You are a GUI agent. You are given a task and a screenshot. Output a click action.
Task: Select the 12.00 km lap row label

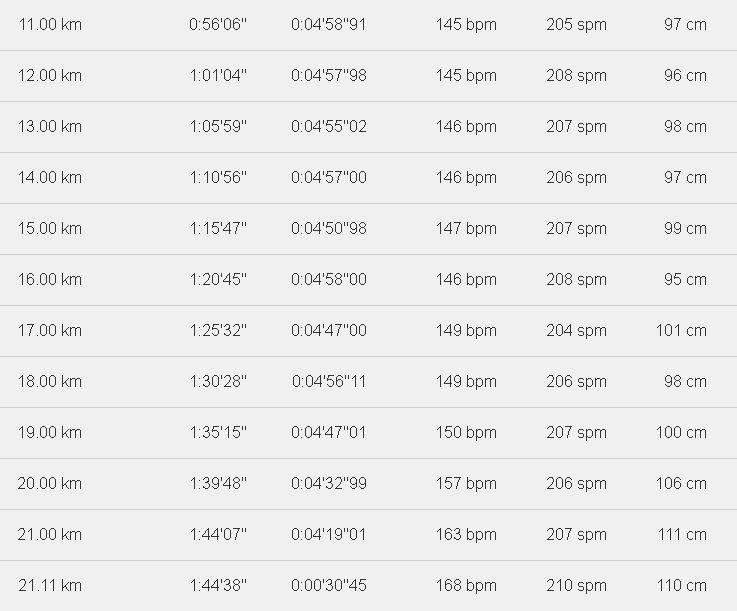tap(50, 75)
